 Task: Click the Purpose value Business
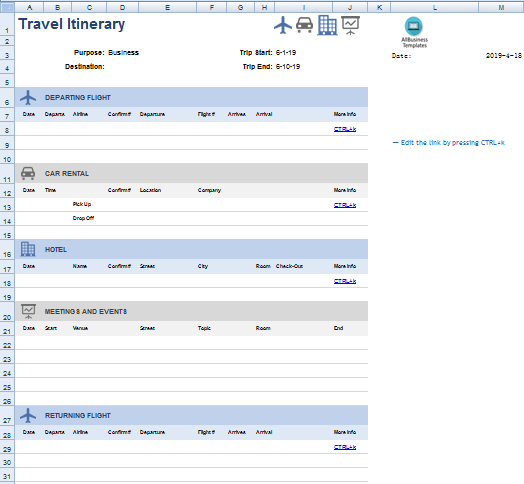(123, 52)
